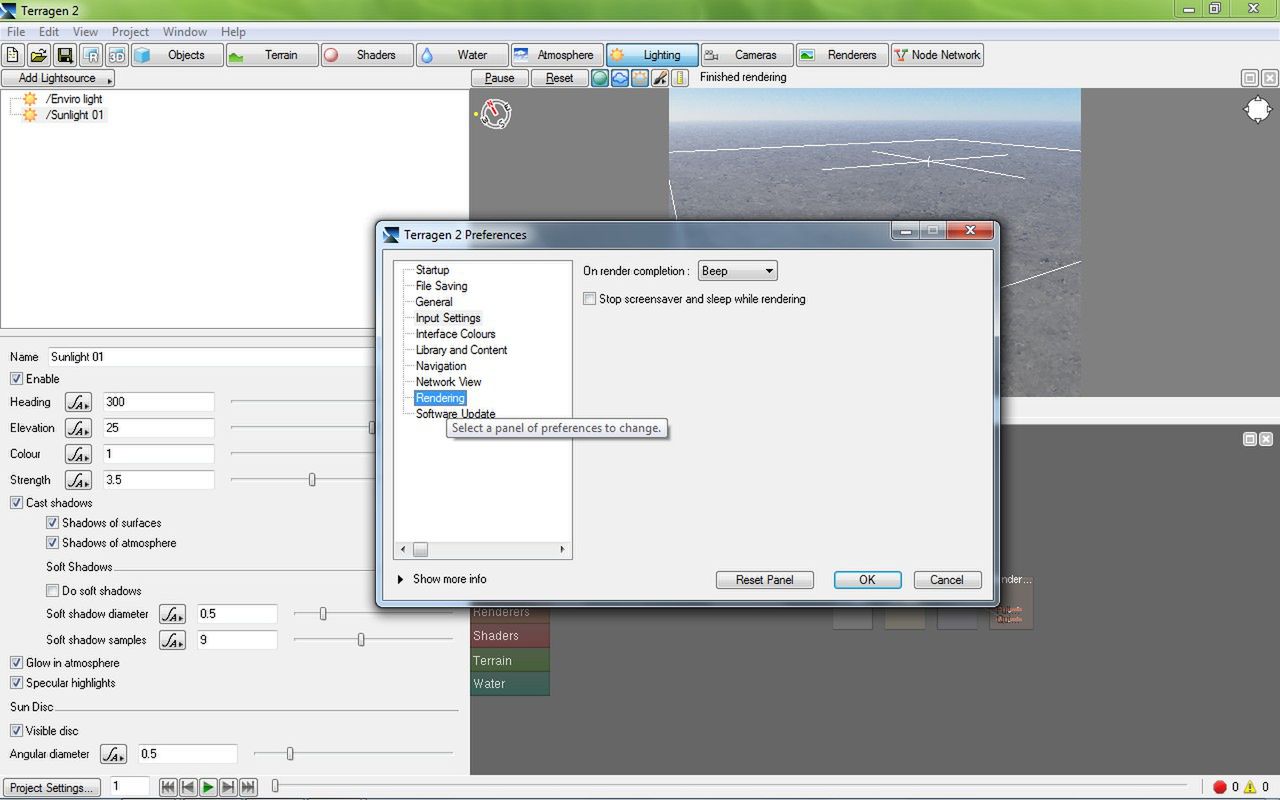This screenshot has height=800, width=1280.
Task: Enable Stop screensaver and sleep while rendering
Action: point(589,299)
